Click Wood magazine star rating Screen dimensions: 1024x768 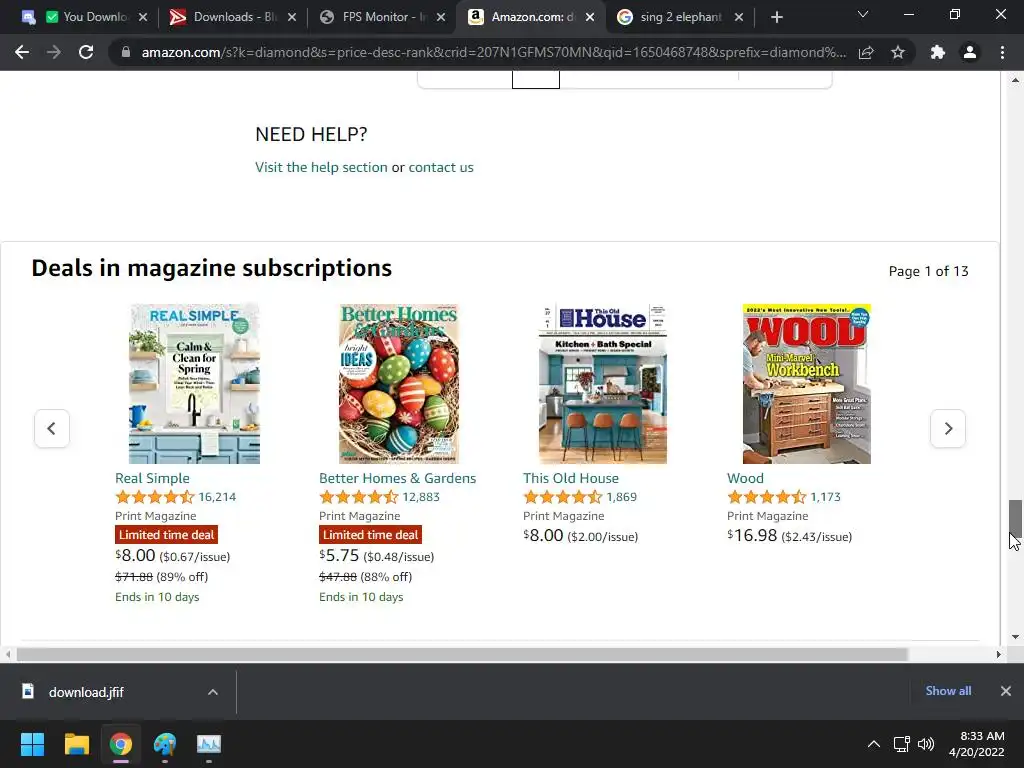tap(767, 497)
